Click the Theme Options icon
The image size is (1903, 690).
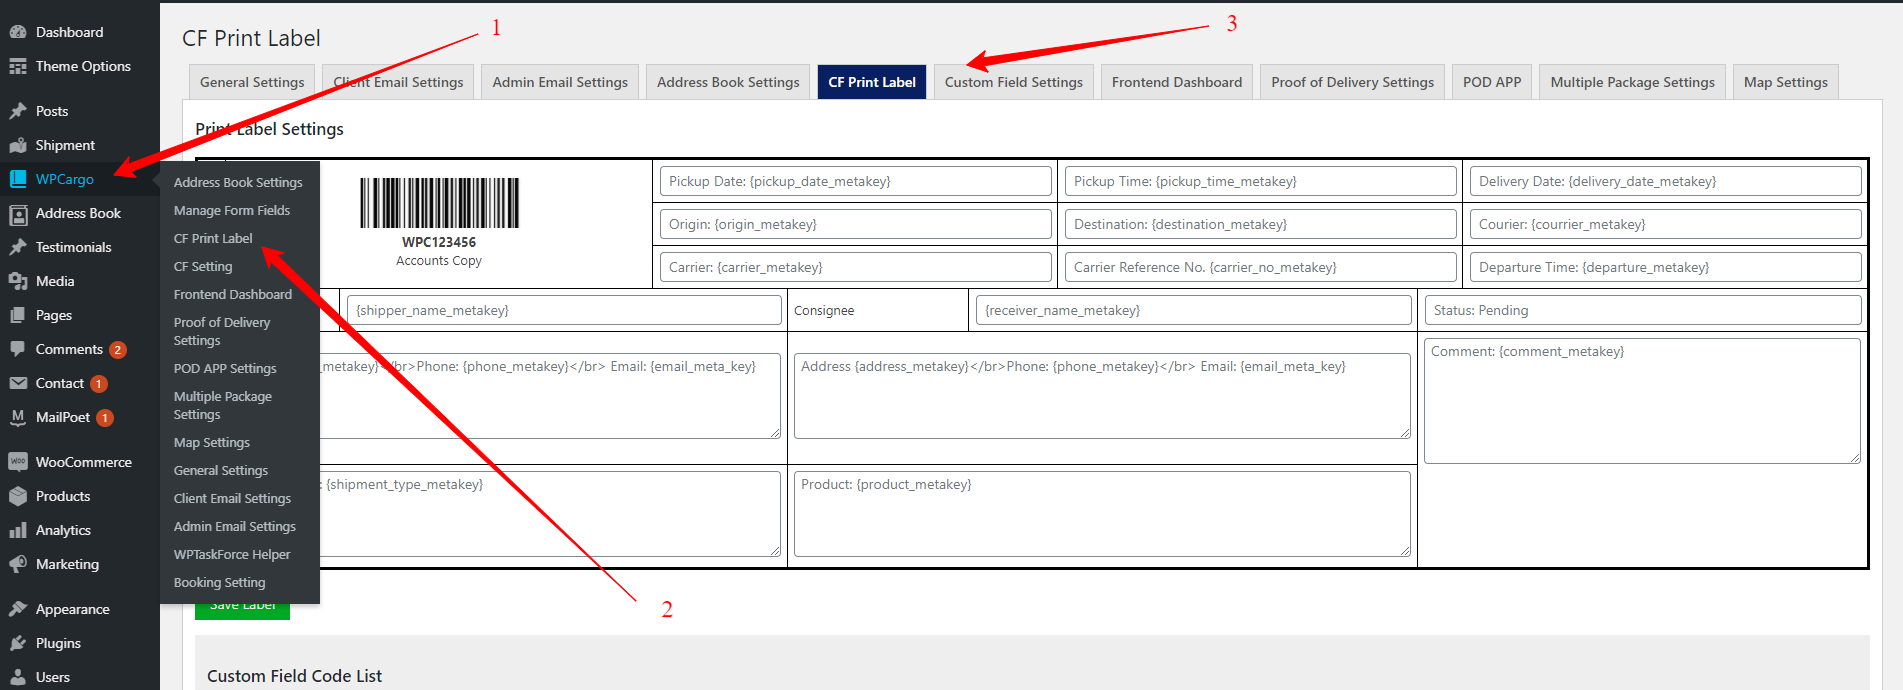18,66
